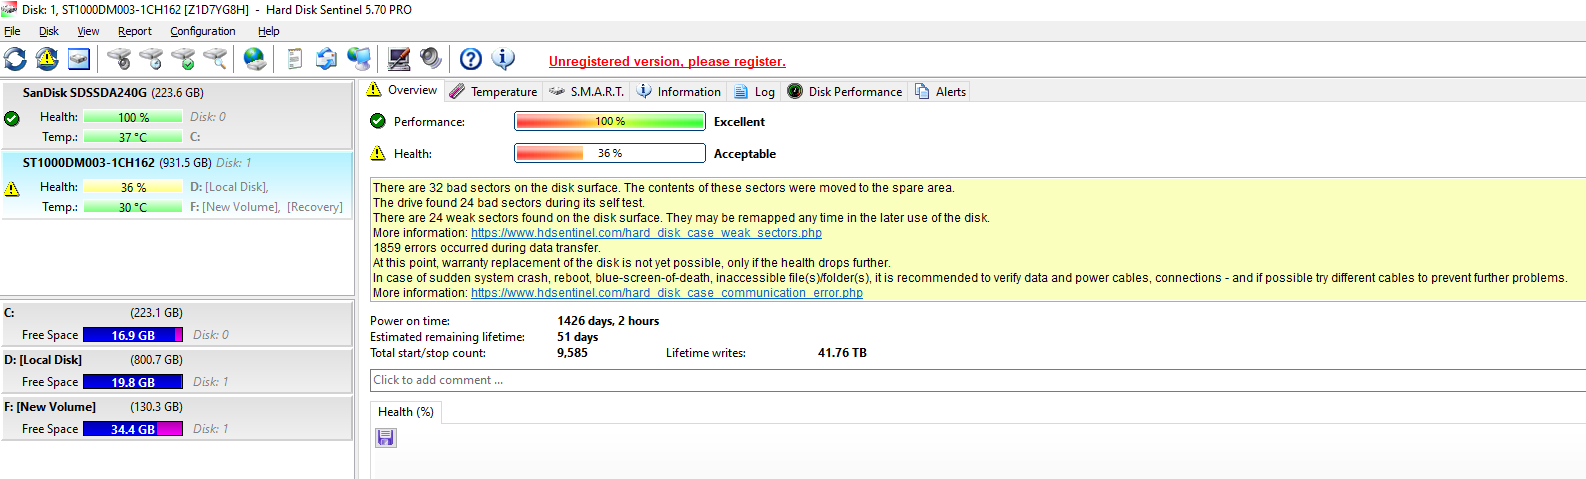The width and height of the screenshot is (1586, 479).
Task: Click the 9,585 start/stop count value
Action: point(573,353)
